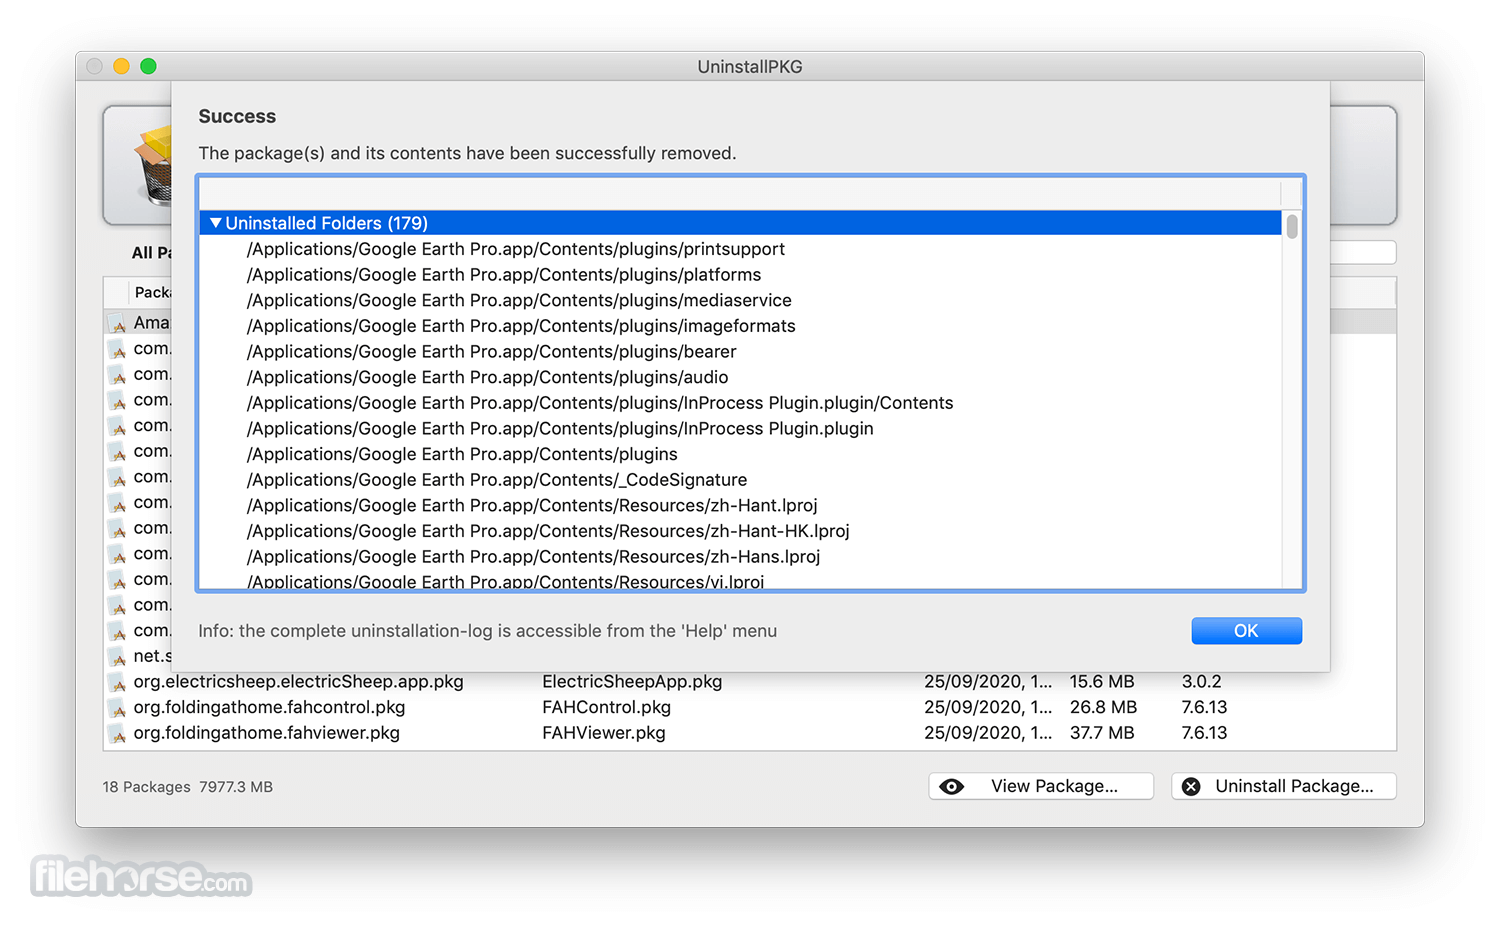Click the date cell in the FAHControl.pkg row
Viewport: 1500px width, 927px height.
coord(988,708)
